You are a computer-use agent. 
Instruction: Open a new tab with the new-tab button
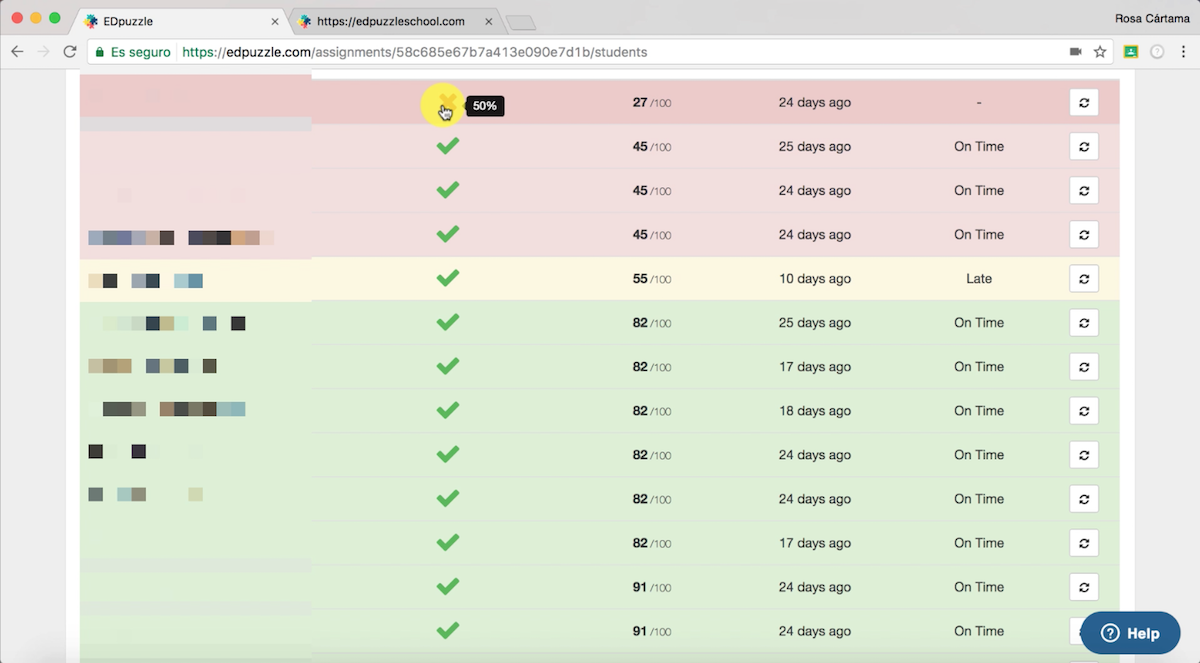point(520,22)
